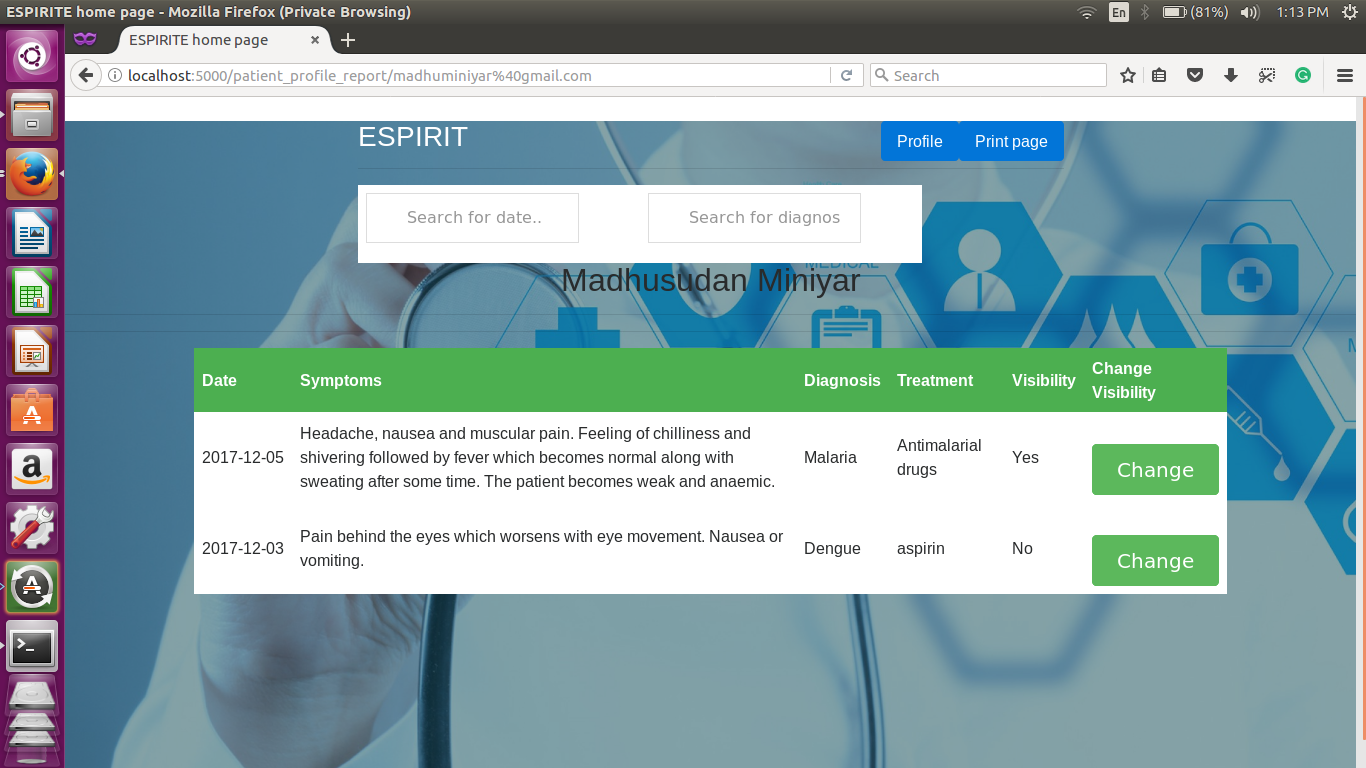
Task: Open the battery indicator showing 81%
Action: [1196, 12]
